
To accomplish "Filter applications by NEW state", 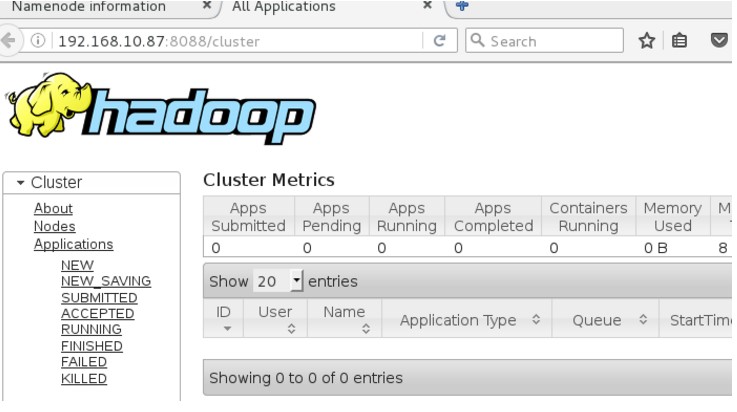I will pyautogui.click(x=78, y=265).
